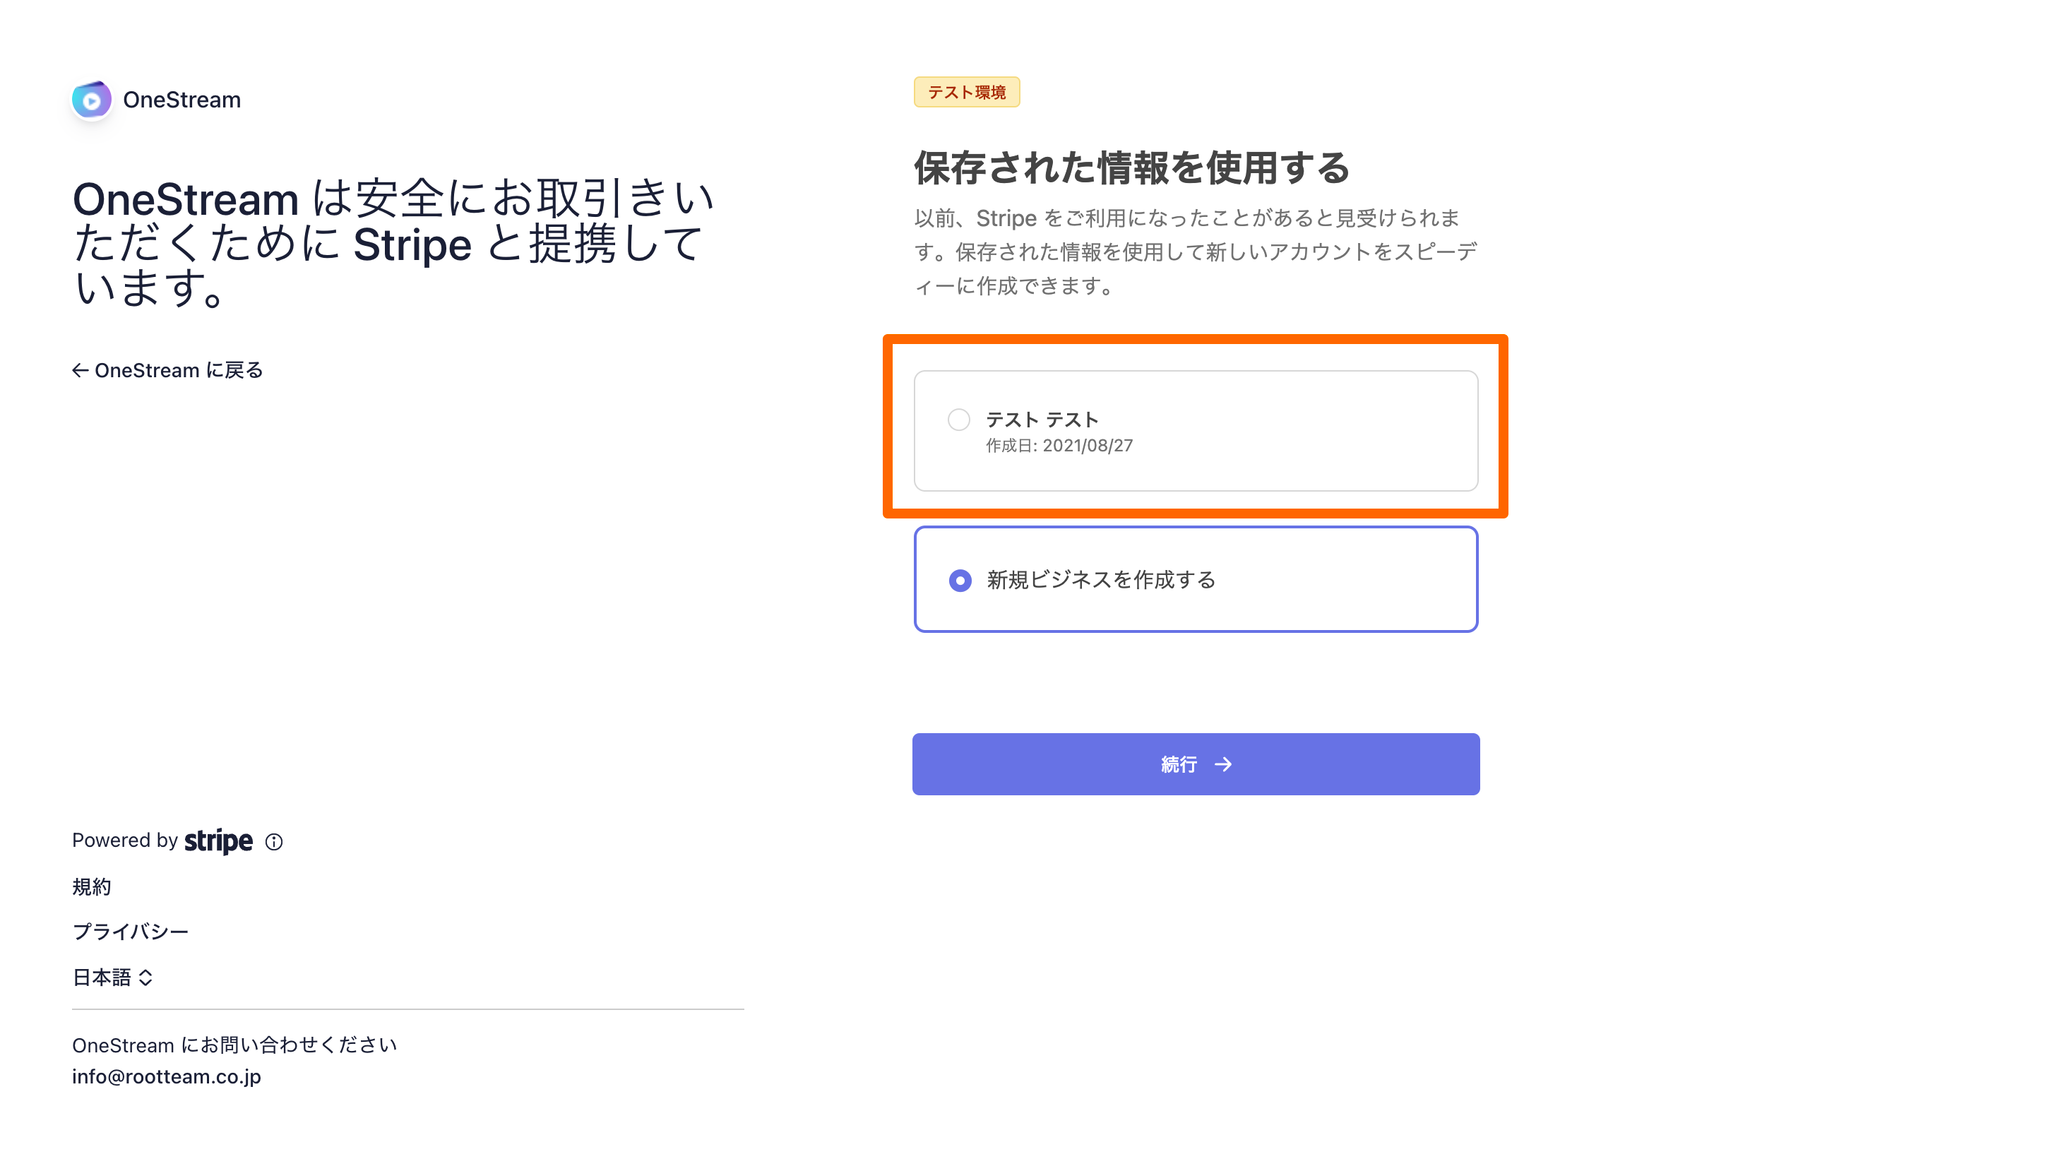Select the 新規ビジネスを作成する radio button
Screen dimensions: 2048x1157
(x=960, y=581)
